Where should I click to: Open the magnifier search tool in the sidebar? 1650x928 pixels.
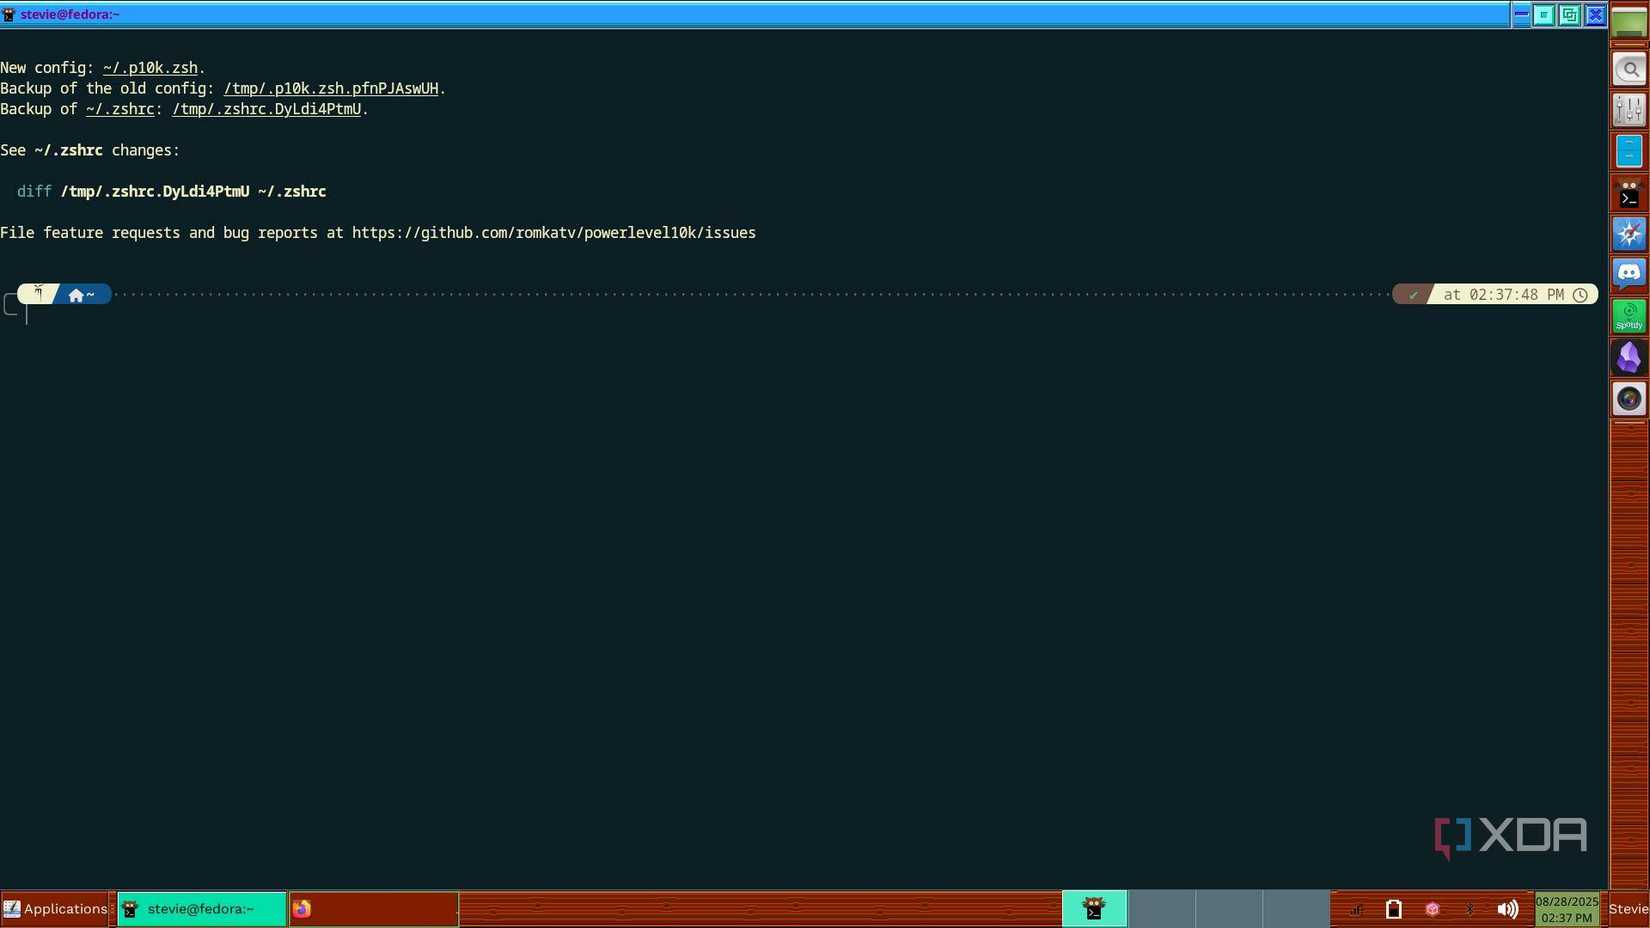[x=1628, y=68]
